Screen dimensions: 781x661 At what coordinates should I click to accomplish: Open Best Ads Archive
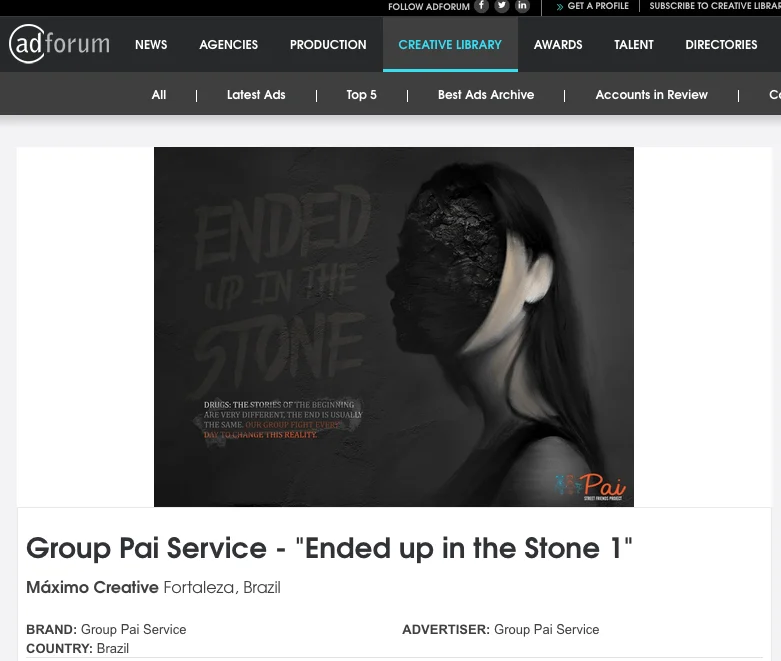pos(486,95)
